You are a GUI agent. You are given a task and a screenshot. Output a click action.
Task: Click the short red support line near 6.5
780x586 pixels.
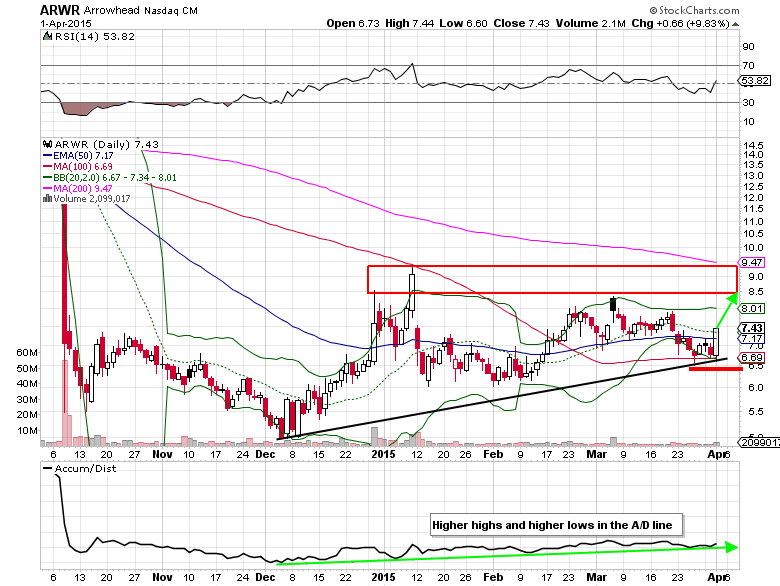pos(716,369)
